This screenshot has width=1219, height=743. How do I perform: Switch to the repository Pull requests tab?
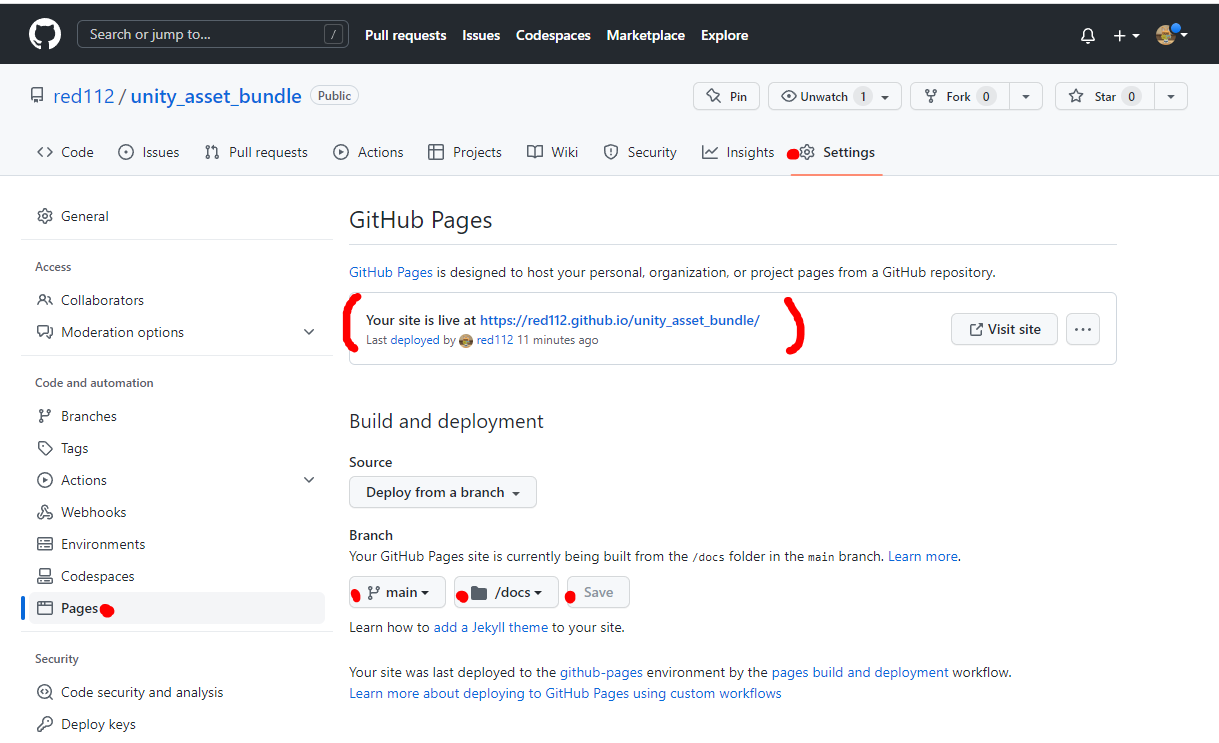[x=256, y=152]
